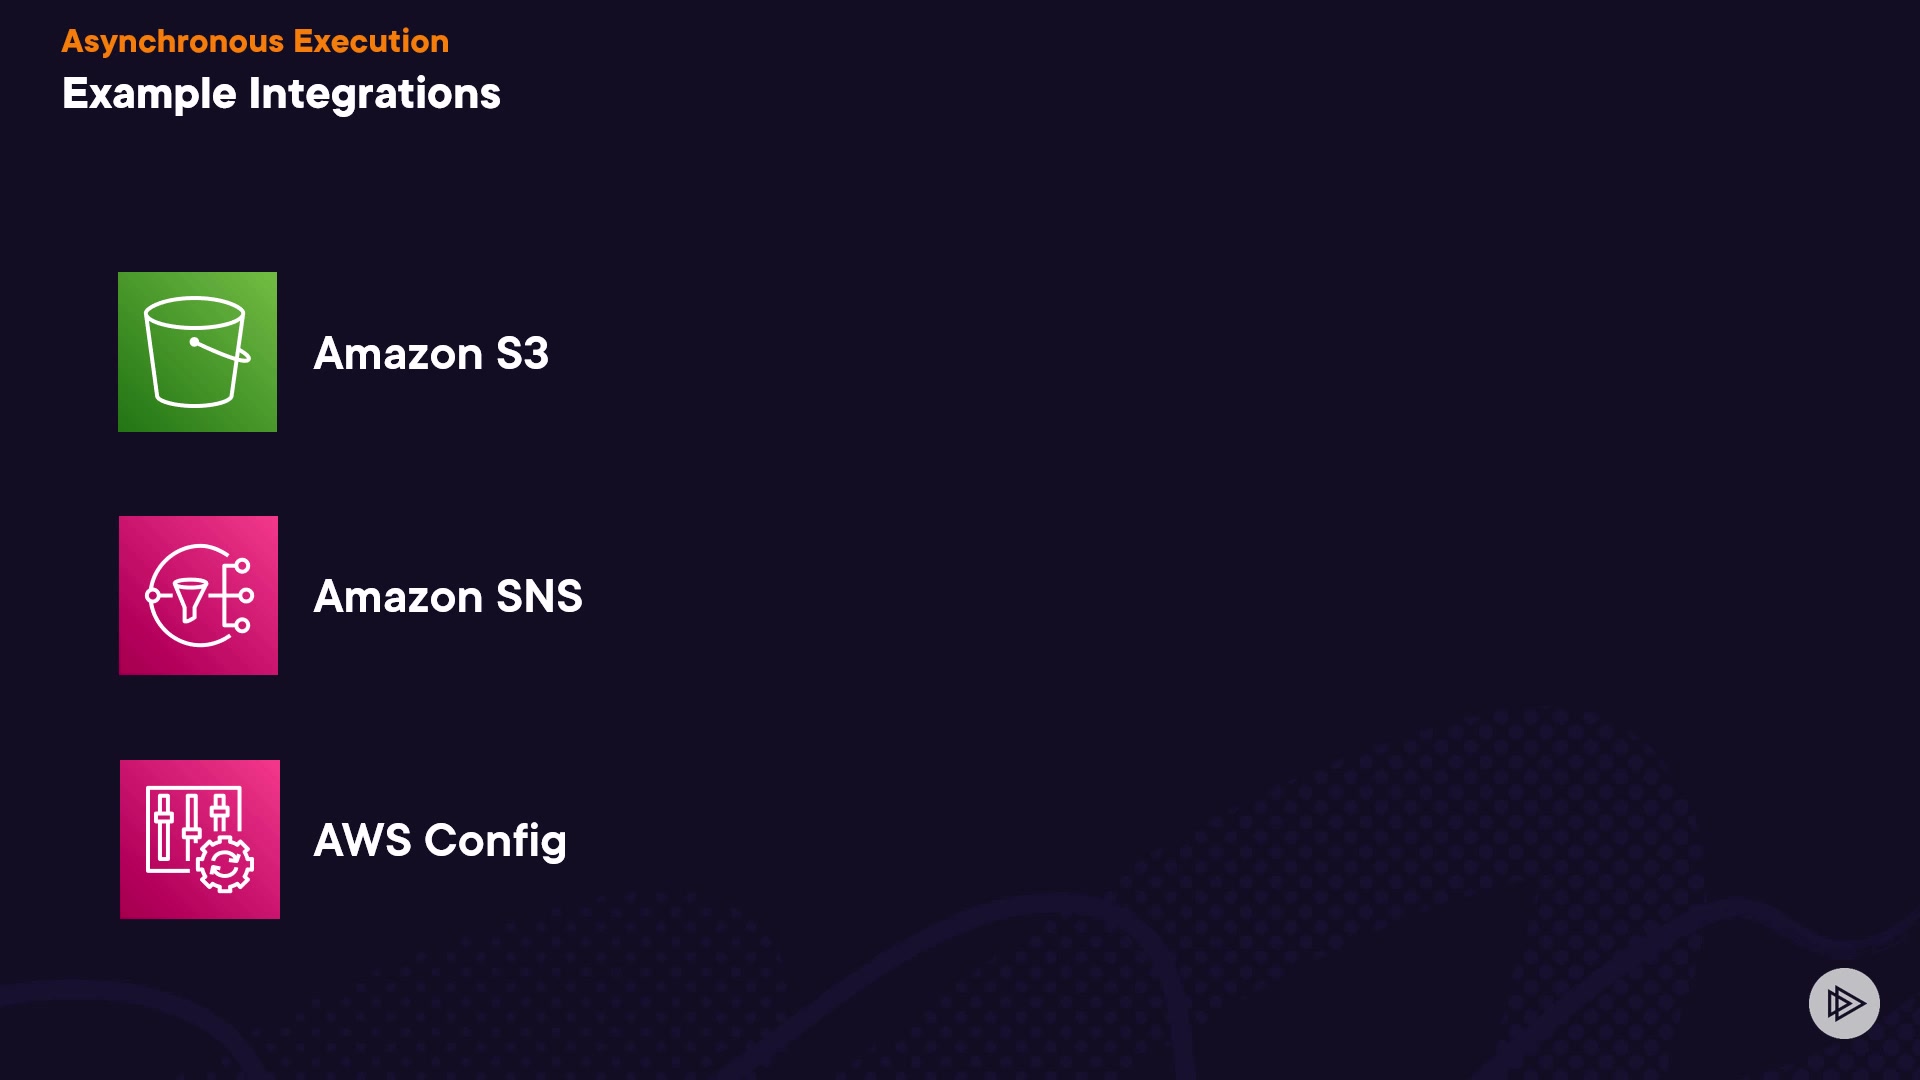Image resolution: width=1920 pixels, height=1080 pixels.
Task: Click the bucket handle in the S3 icon
Action: click(x=220, y=349)
